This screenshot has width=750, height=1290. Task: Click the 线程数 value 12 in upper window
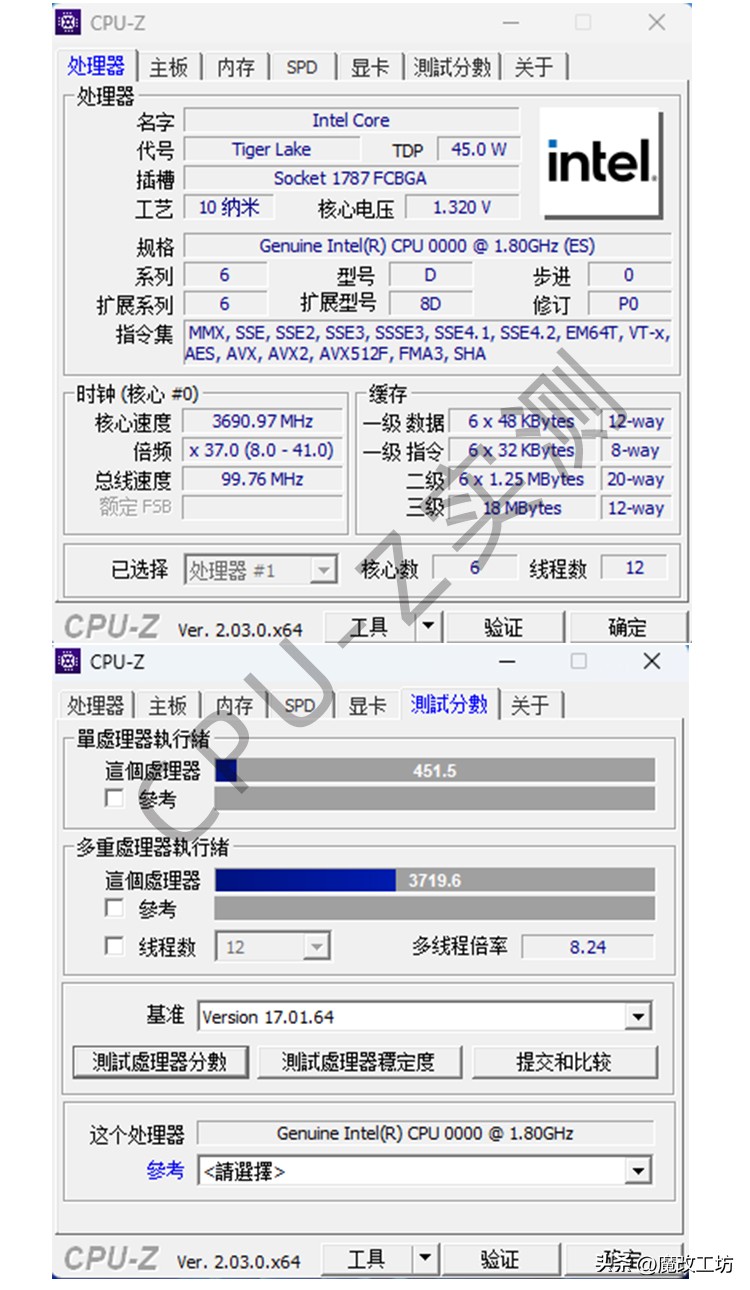pyautogui.click(x=635, y=568)
